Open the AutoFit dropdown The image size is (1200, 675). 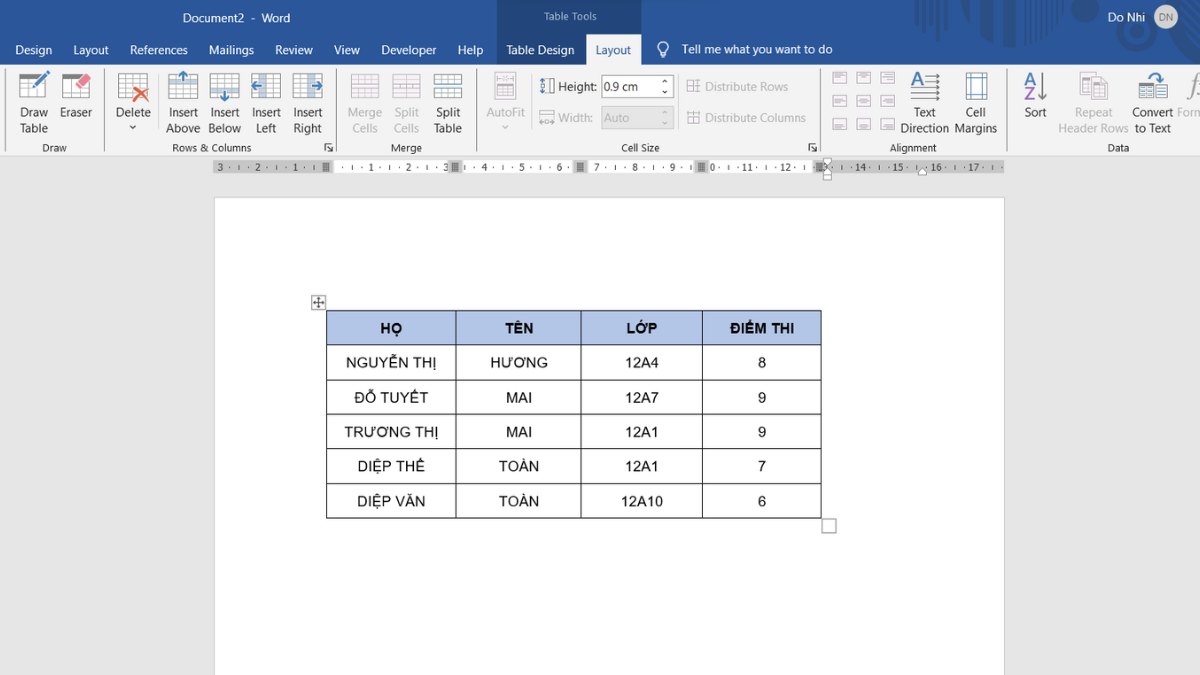point(505,103)
